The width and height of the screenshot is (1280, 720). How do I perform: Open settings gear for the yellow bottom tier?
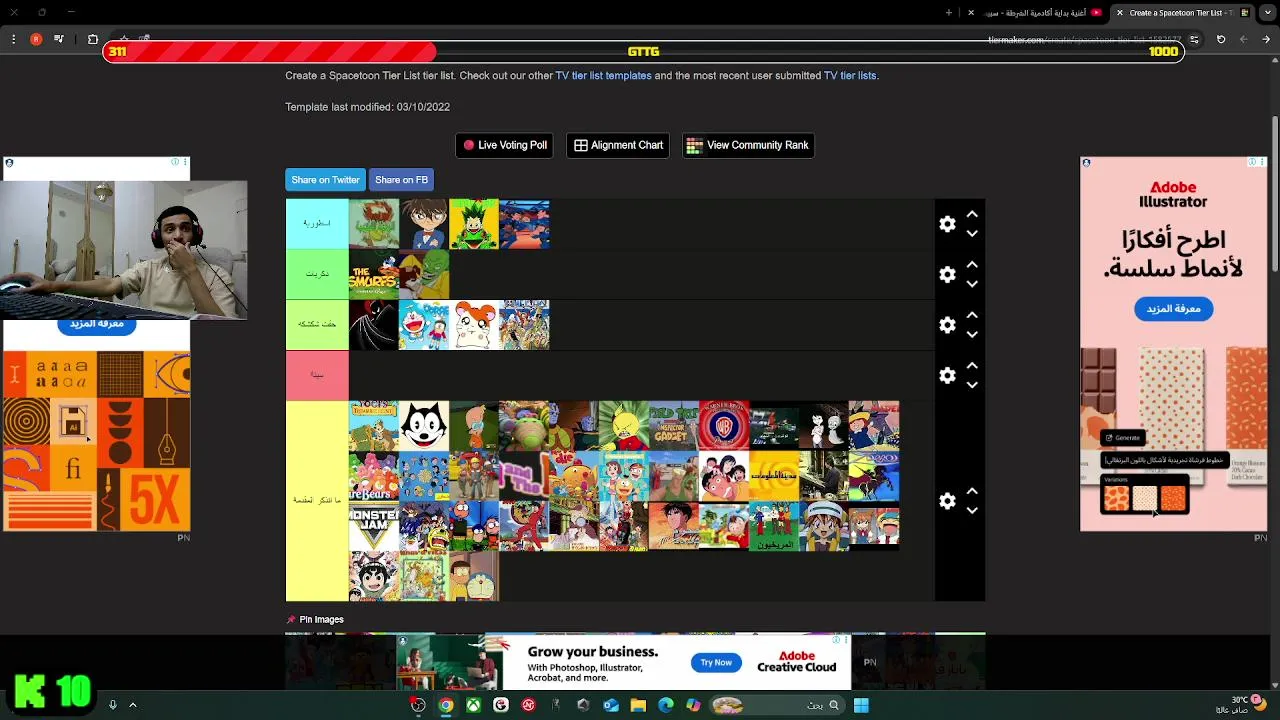(x=947, y=501)
